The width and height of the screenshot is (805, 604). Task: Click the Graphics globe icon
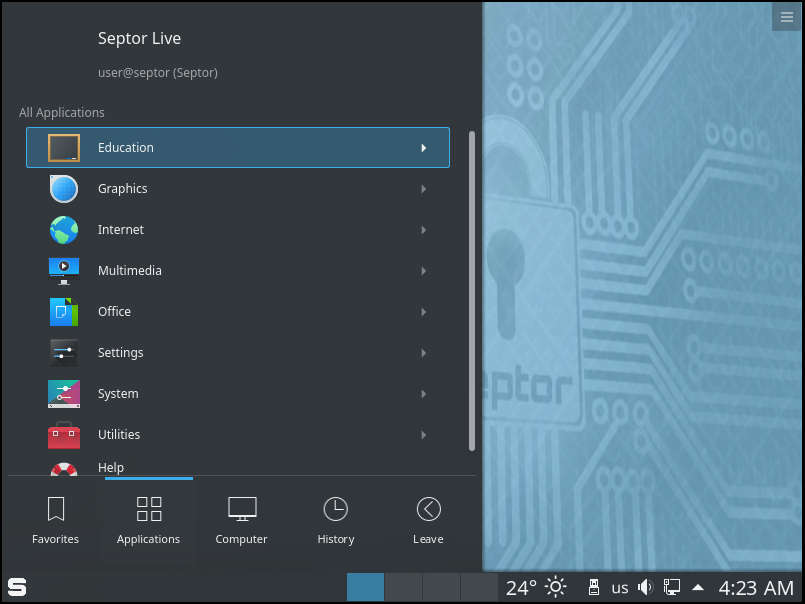point(64,188)
